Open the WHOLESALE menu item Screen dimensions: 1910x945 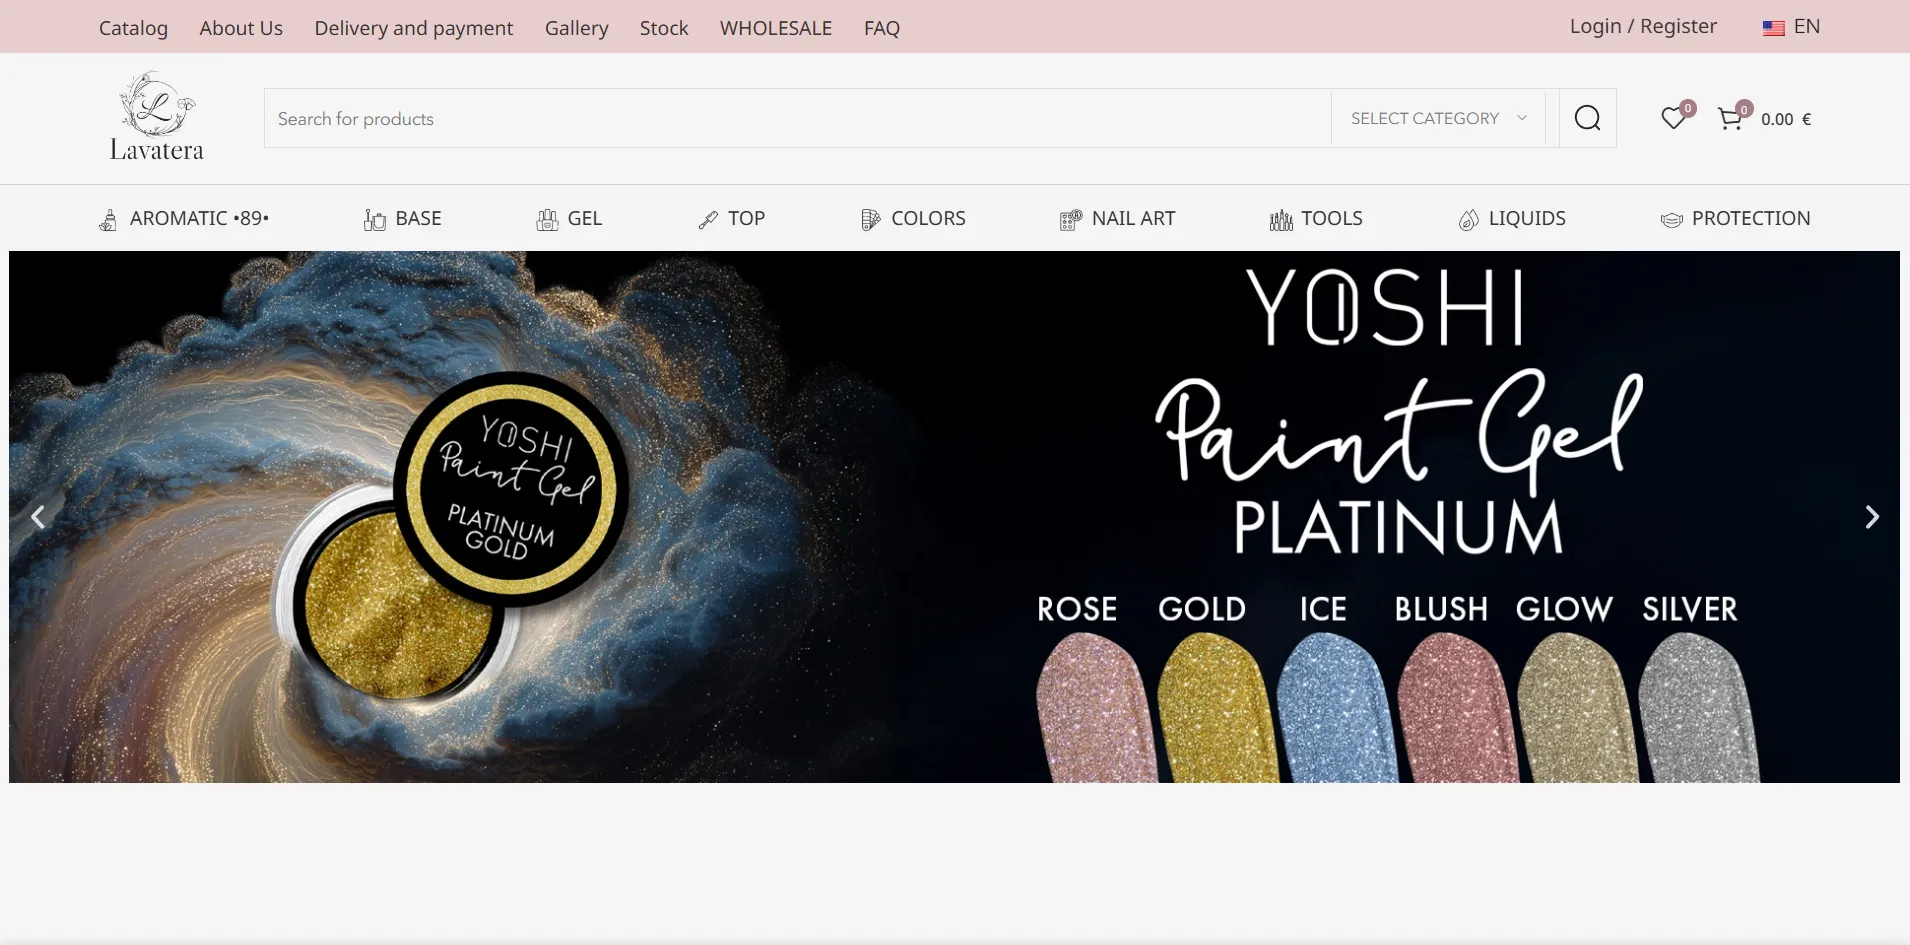(776, 28)
